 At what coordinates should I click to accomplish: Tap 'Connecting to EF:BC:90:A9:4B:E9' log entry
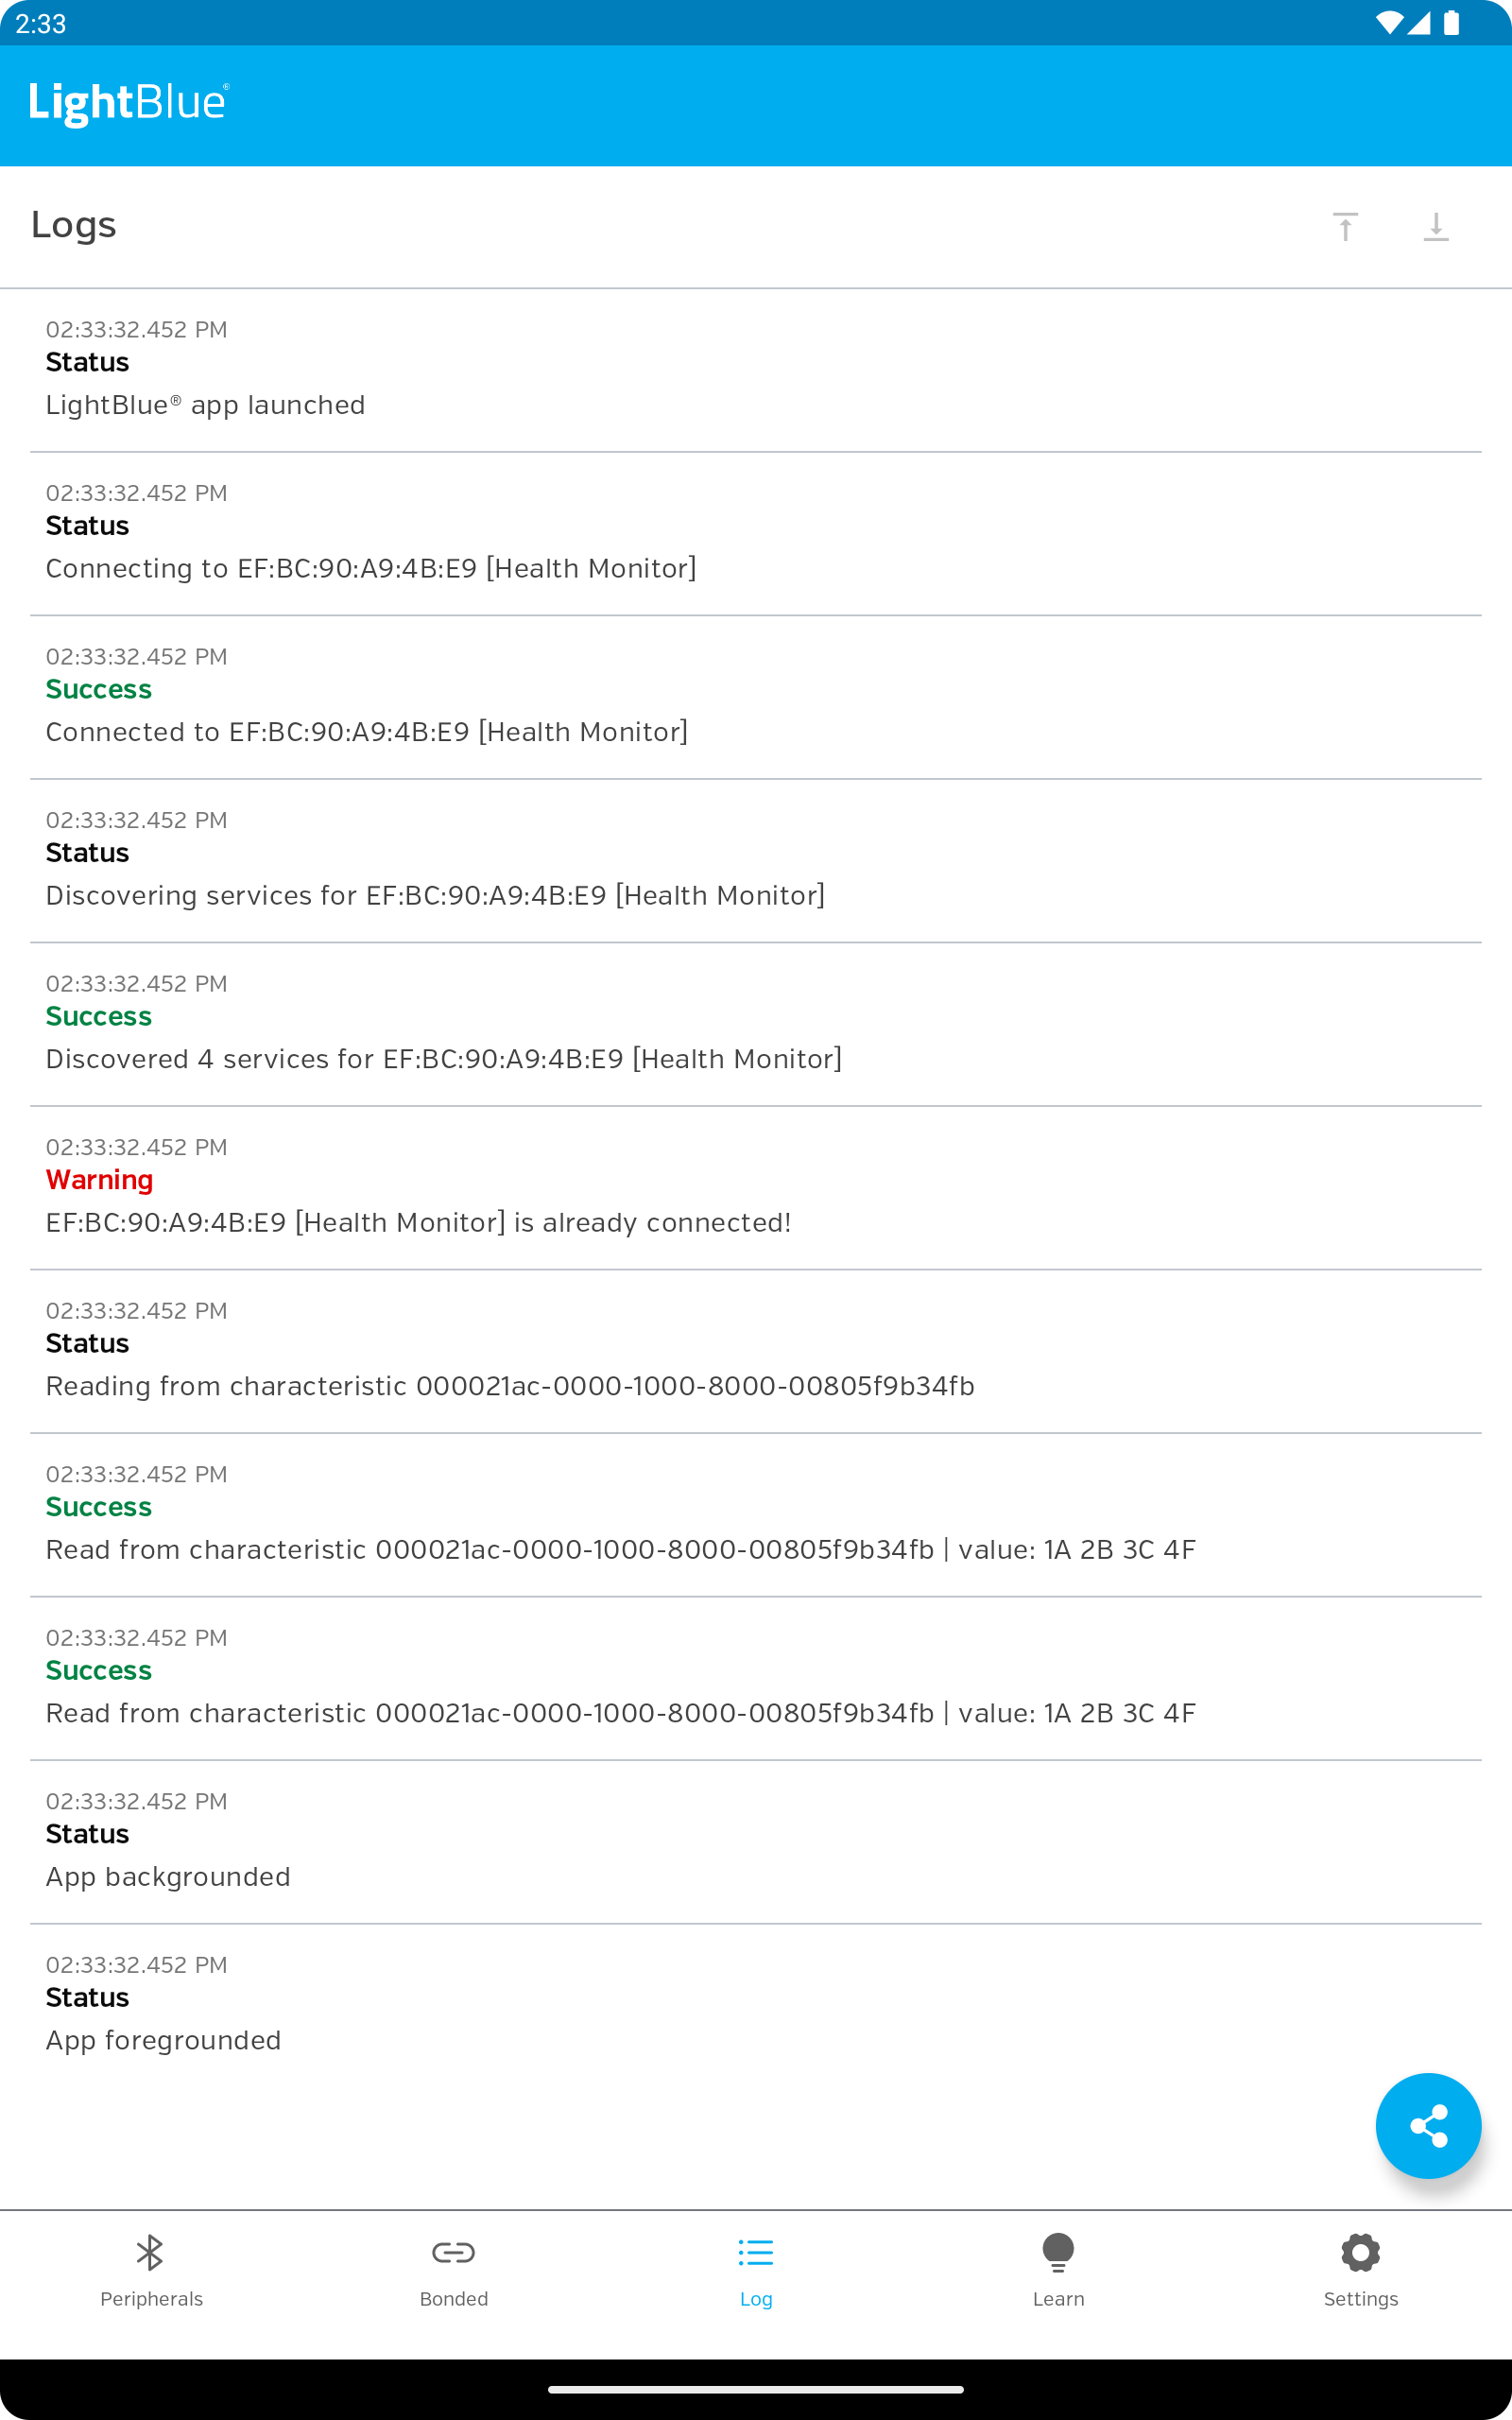(756, 534)
